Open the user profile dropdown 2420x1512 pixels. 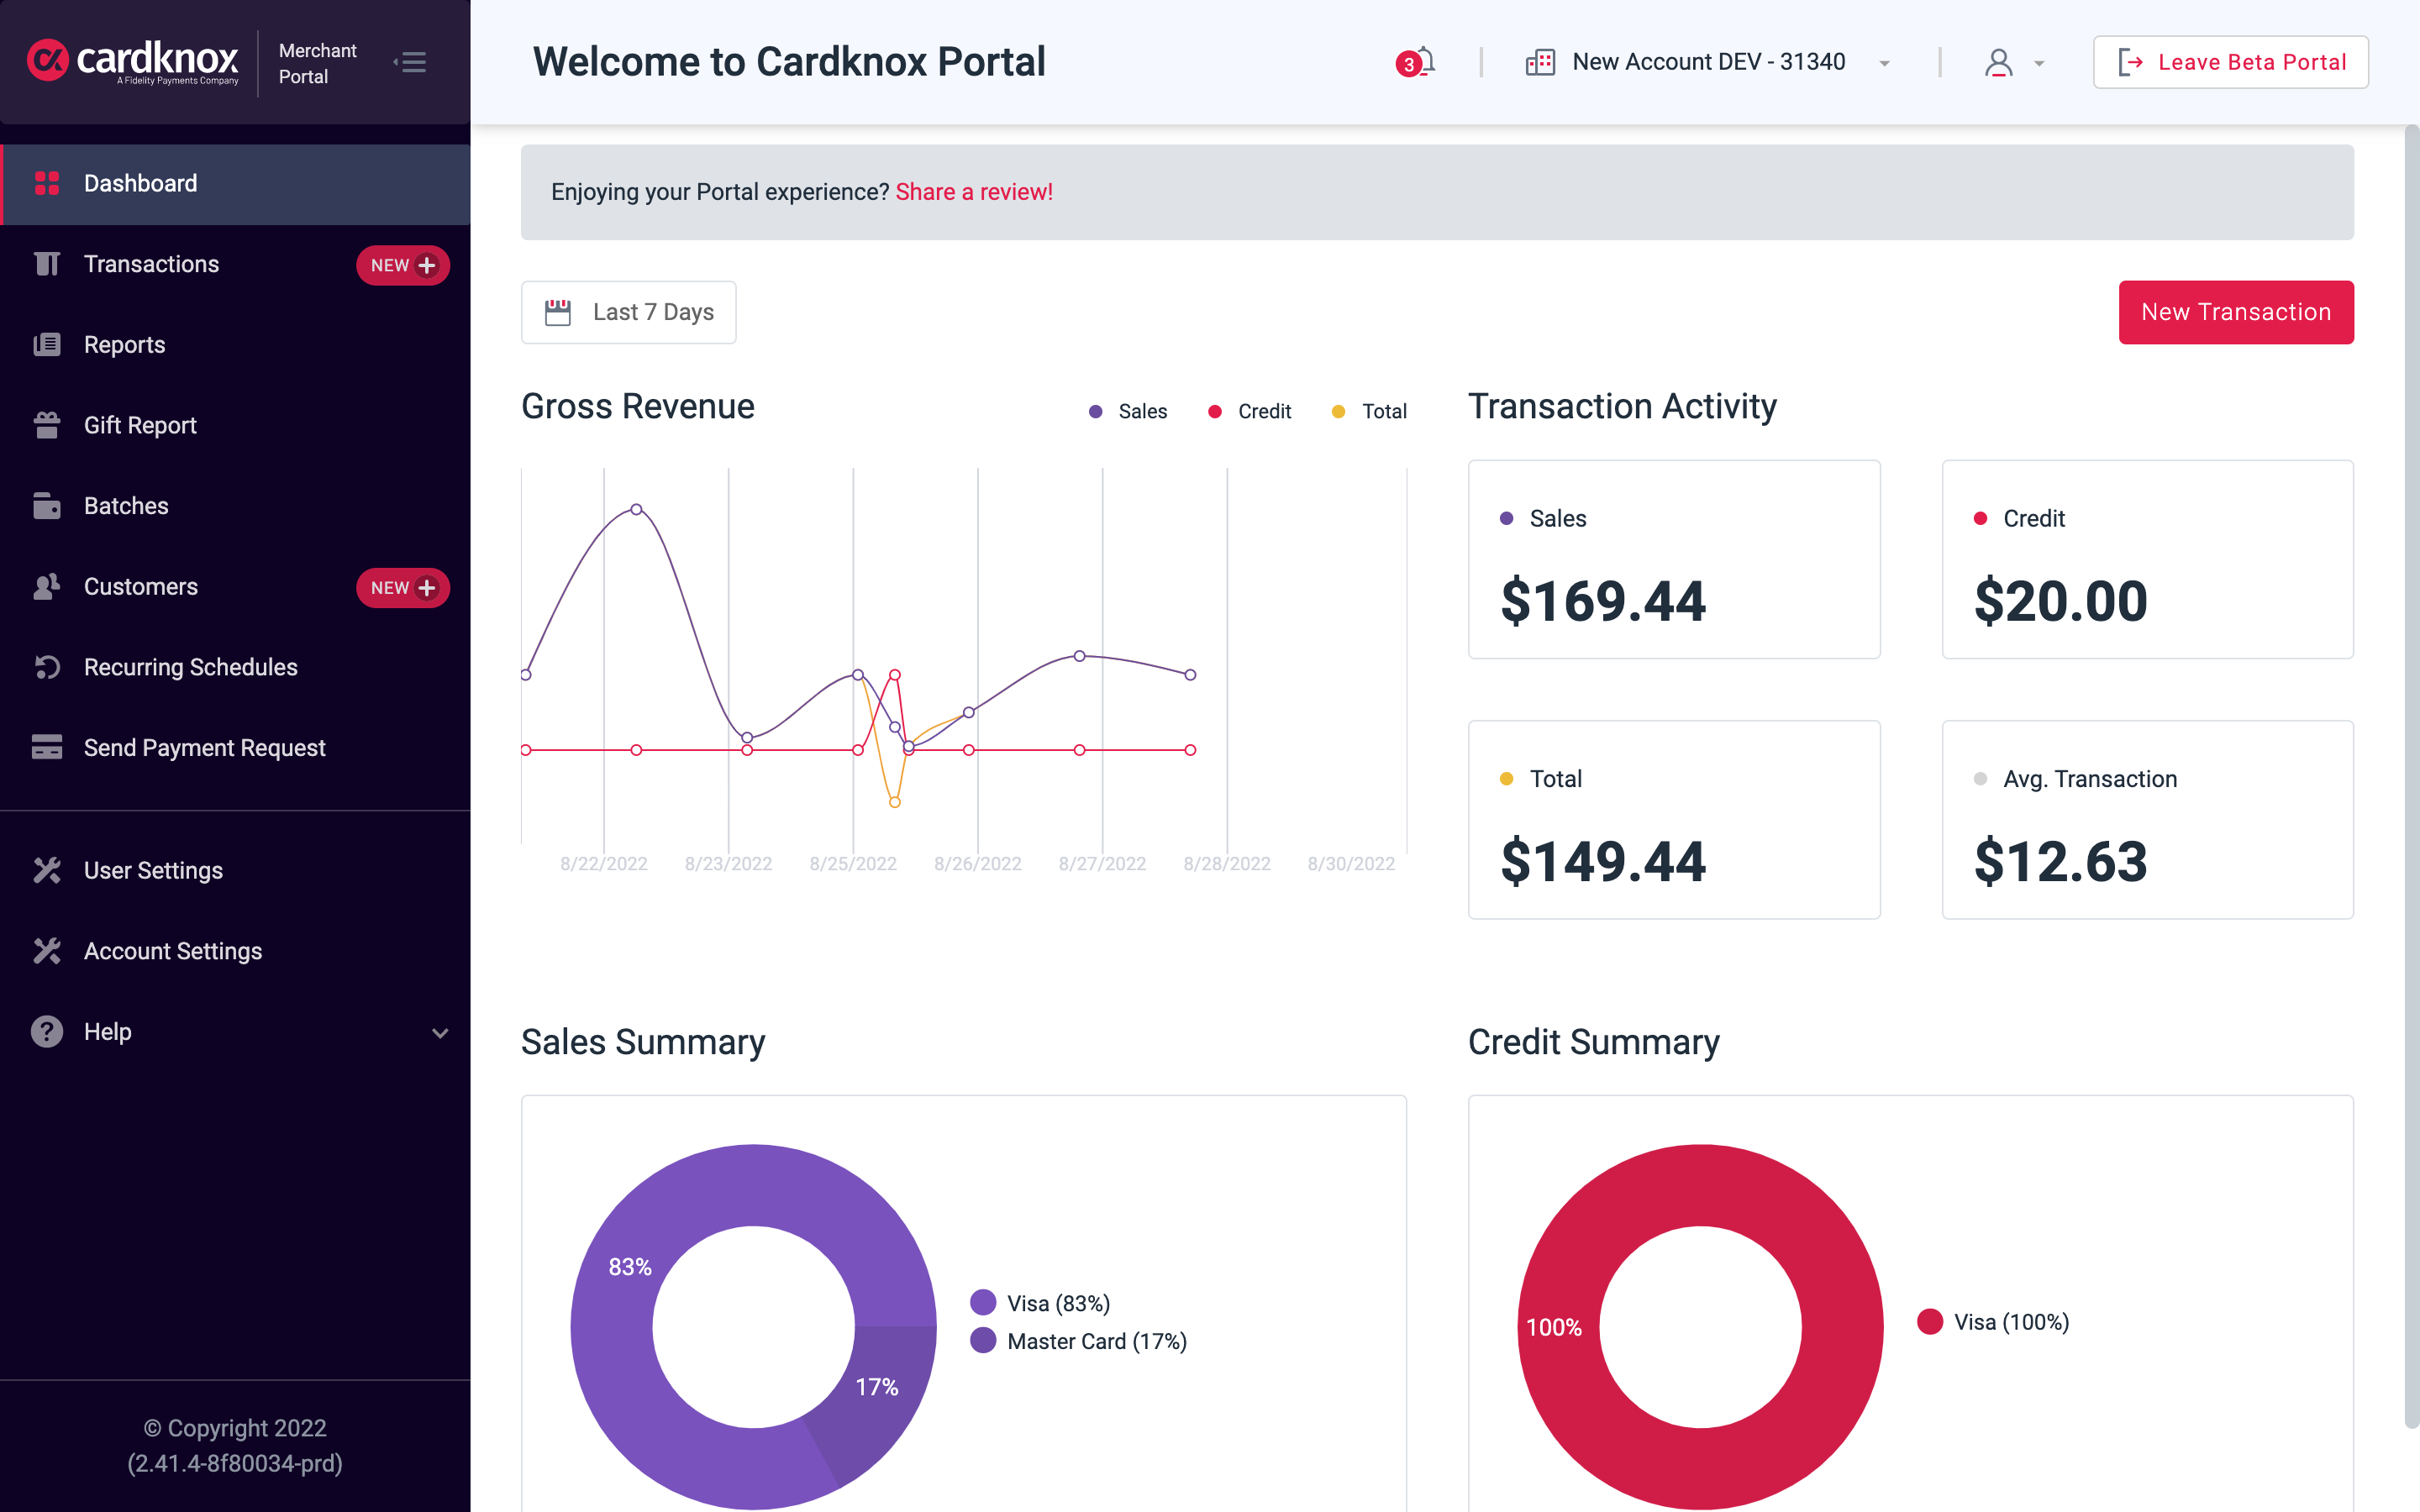(2012, 62)
